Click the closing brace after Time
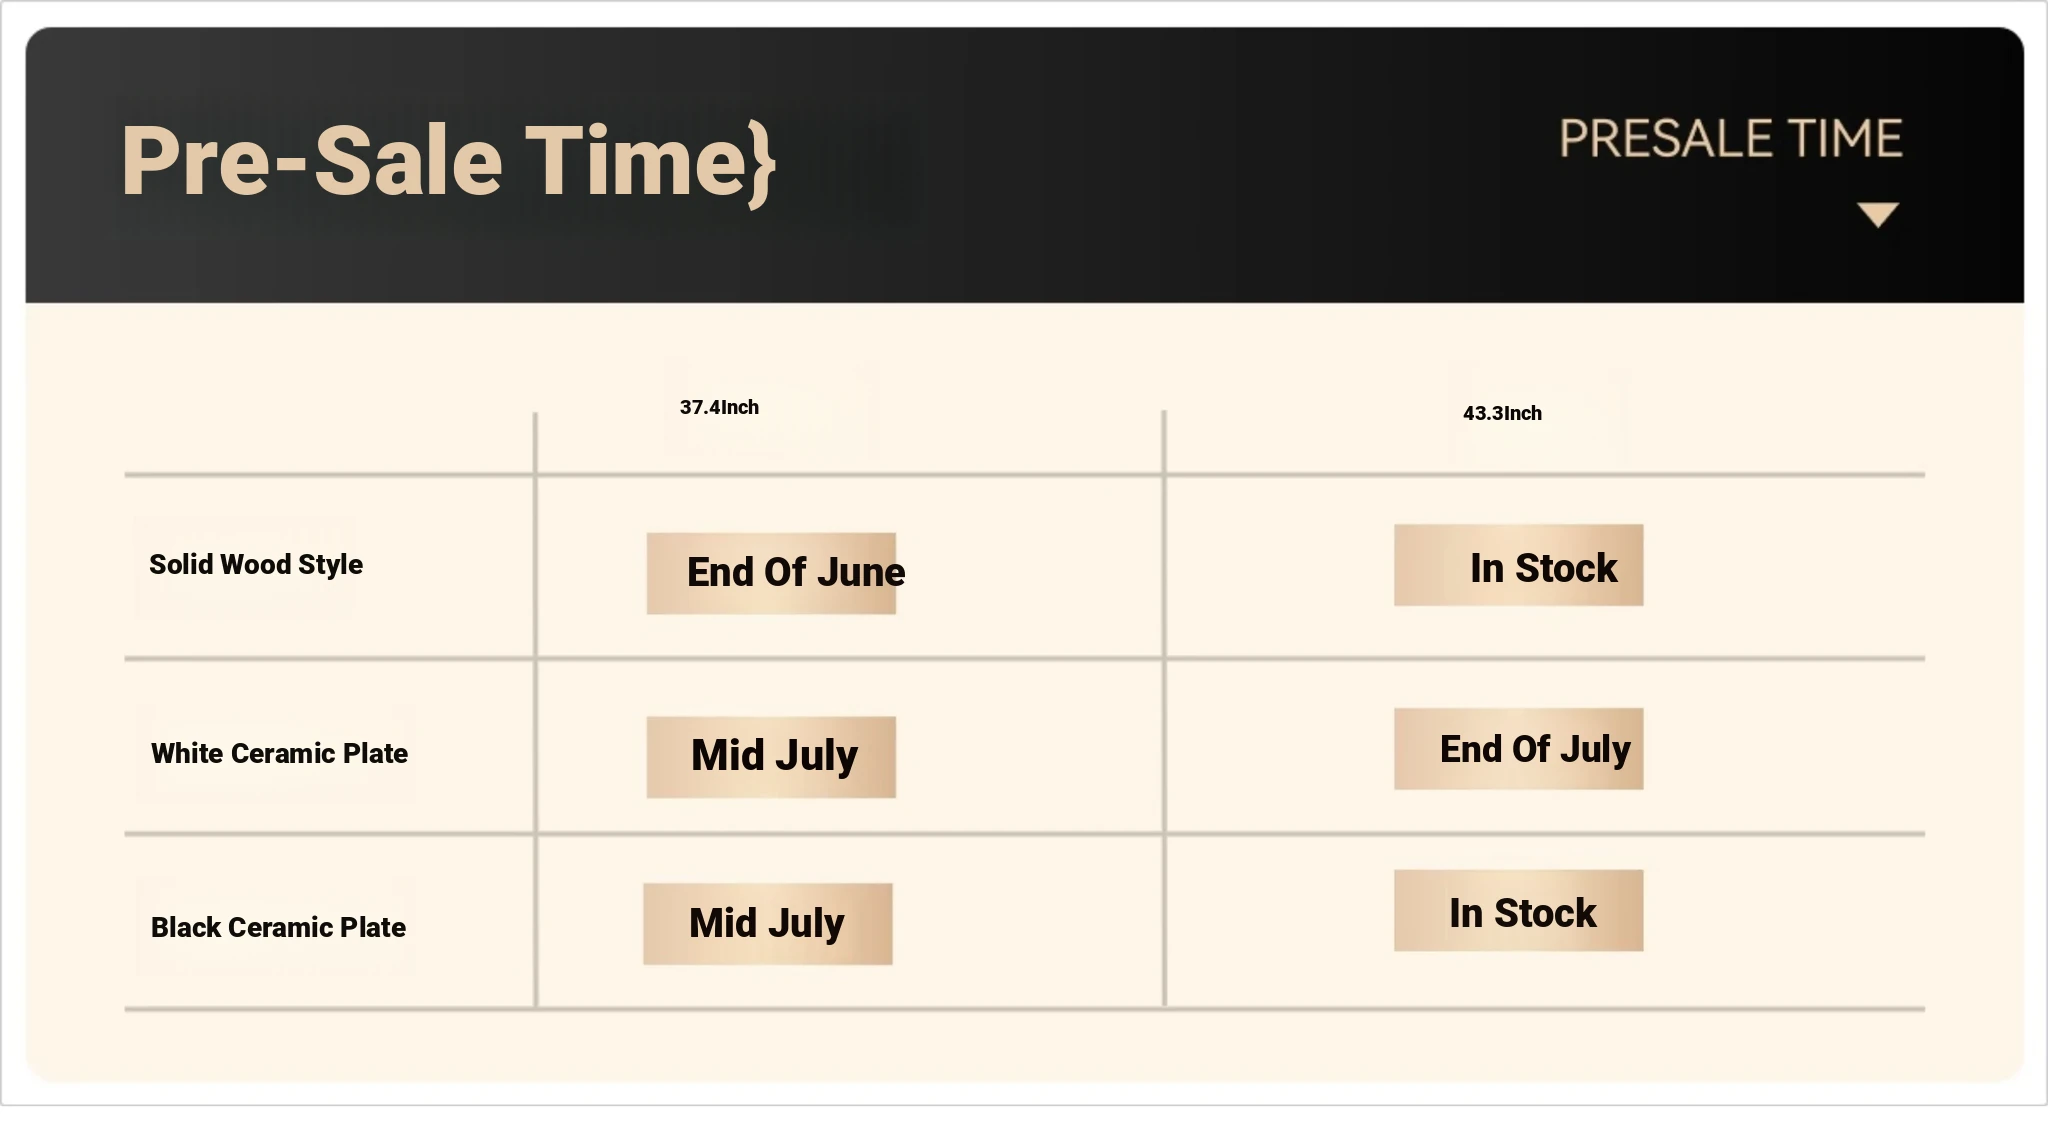Viewport: 2048px width, 1126px height. 762,165
